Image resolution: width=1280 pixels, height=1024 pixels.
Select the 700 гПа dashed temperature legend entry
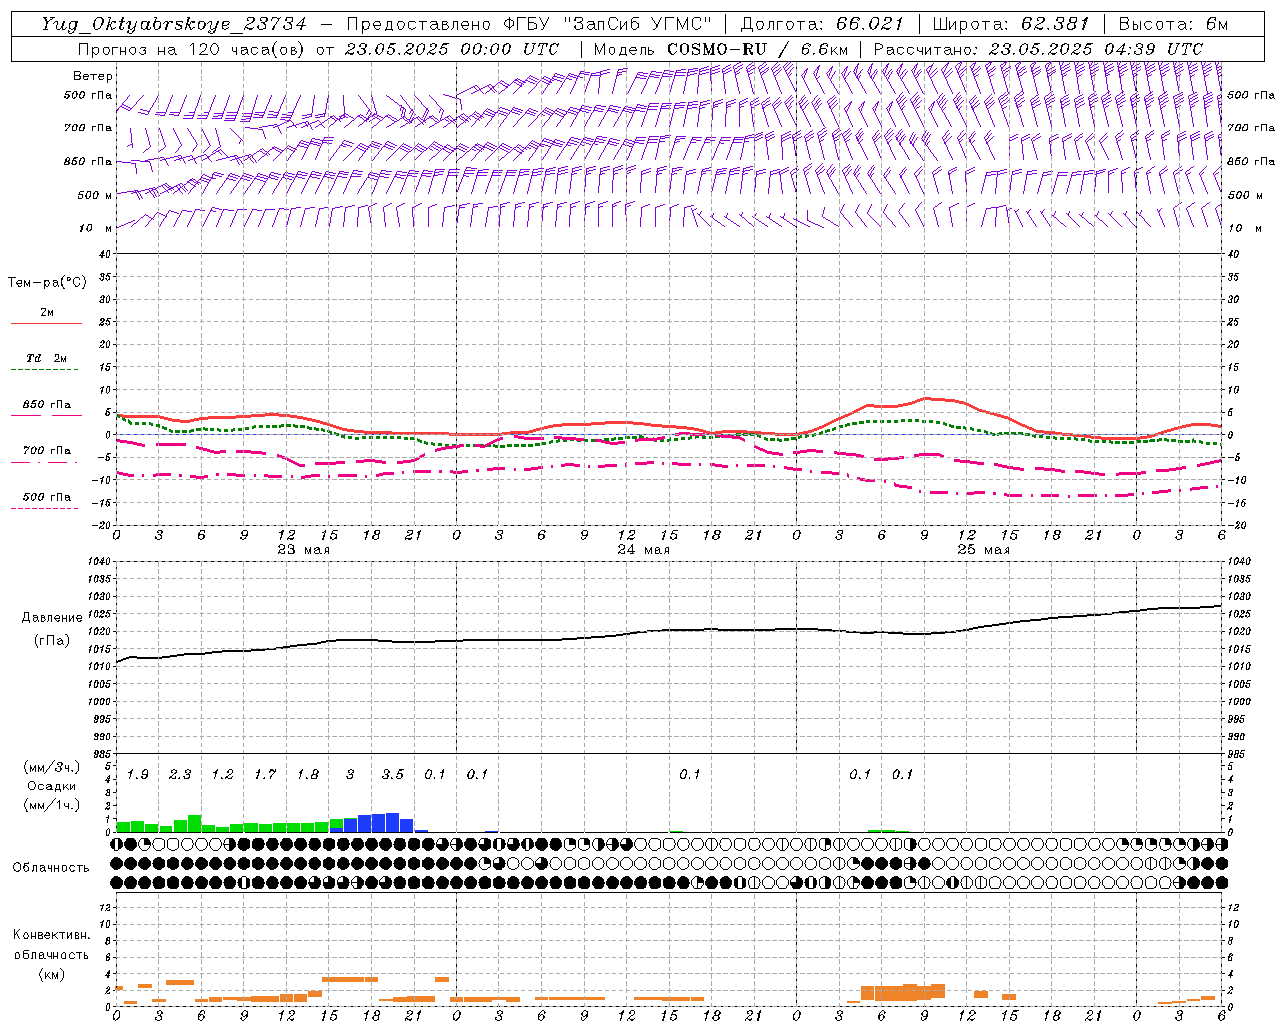47,451
